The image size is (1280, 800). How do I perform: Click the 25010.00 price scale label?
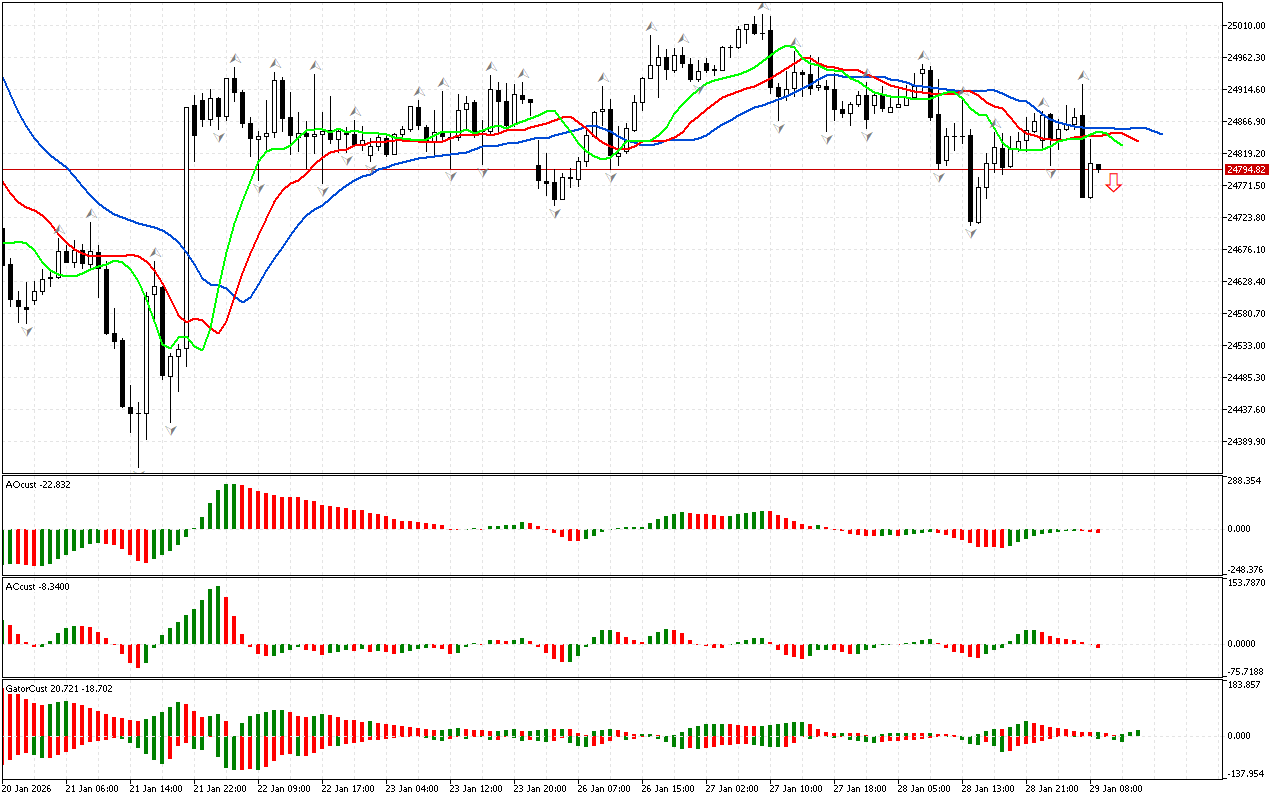(1245, 26)
